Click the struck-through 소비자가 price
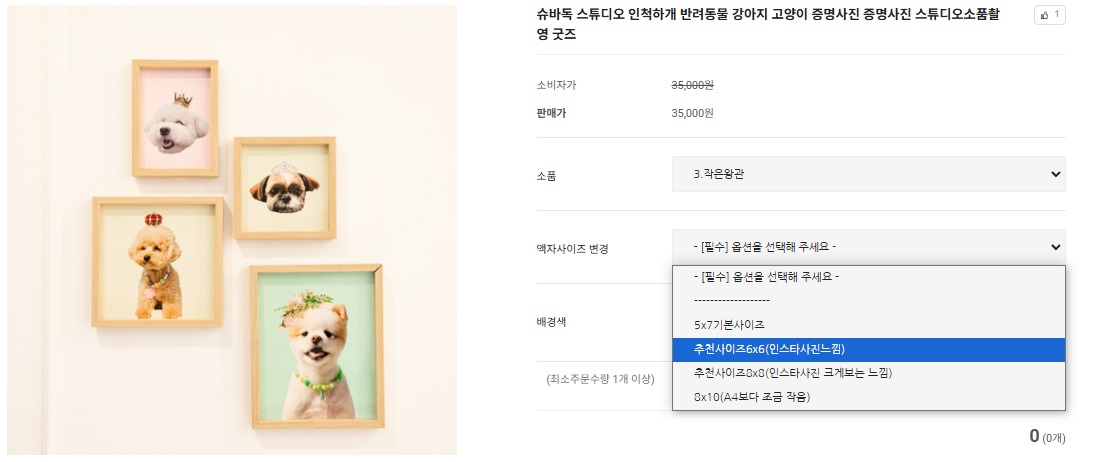The image size is (1101, 462). coord(692,86)
